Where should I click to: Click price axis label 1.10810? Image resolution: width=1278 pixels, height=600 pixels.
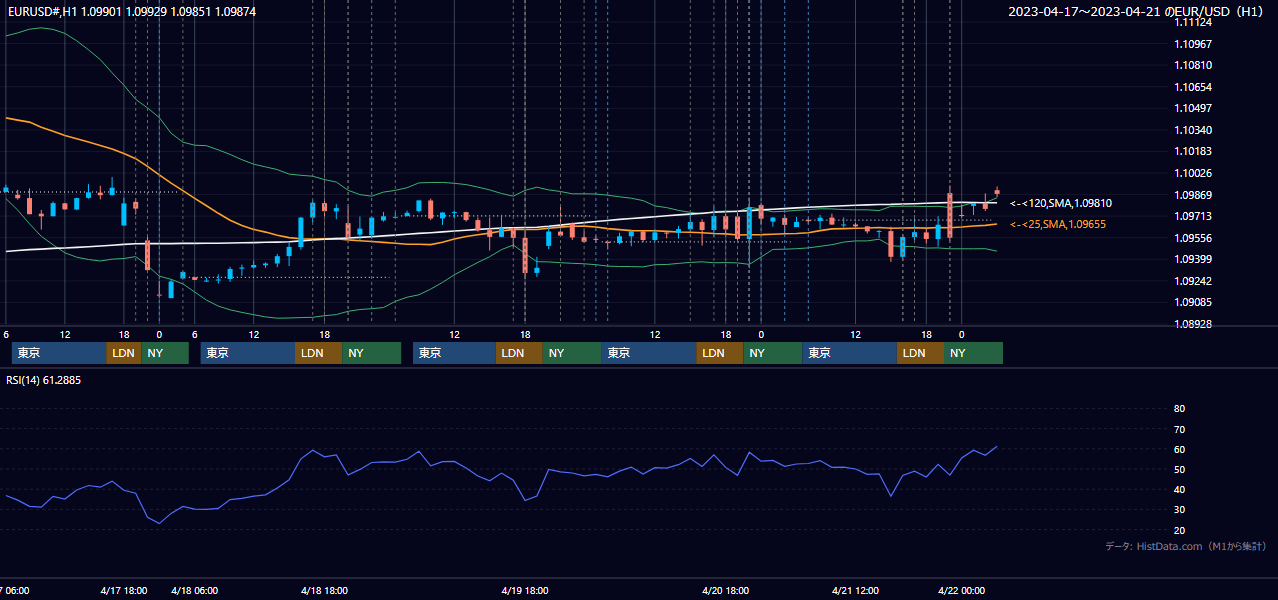coord(1192,65)
